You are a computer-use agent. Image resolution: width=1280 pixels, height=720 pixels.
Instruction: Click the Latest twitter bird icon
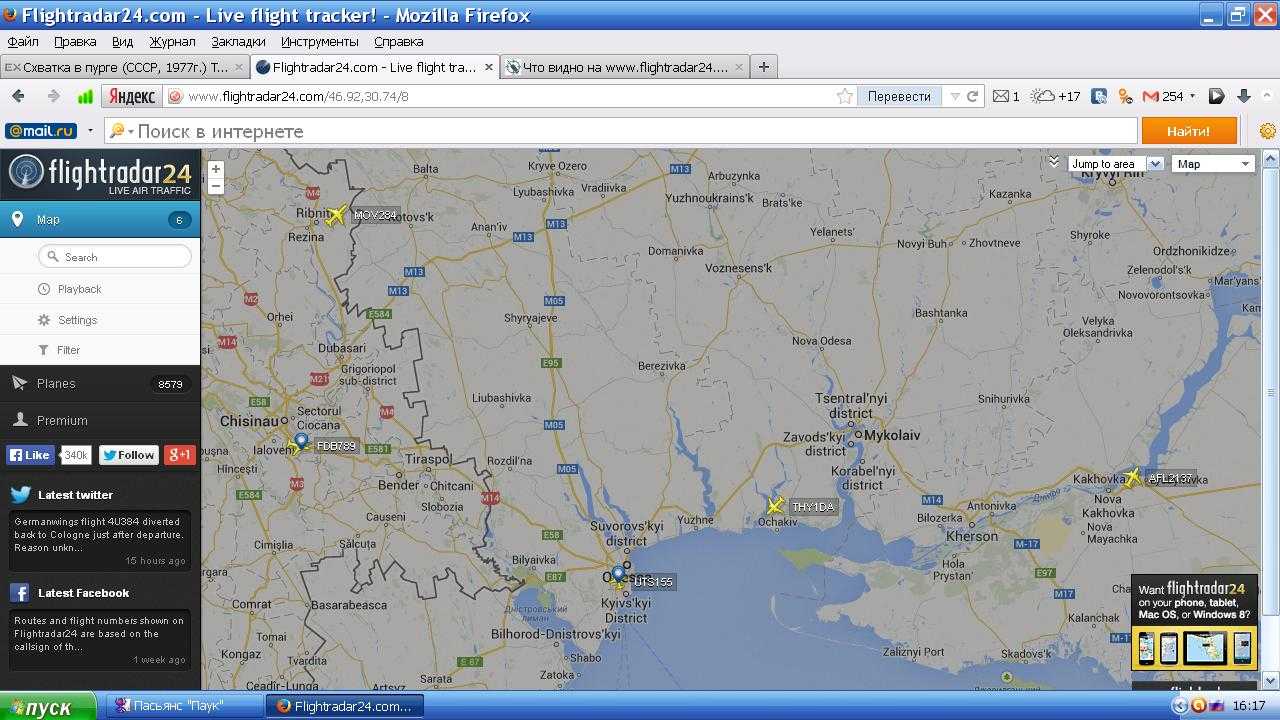tap(20, 494)
